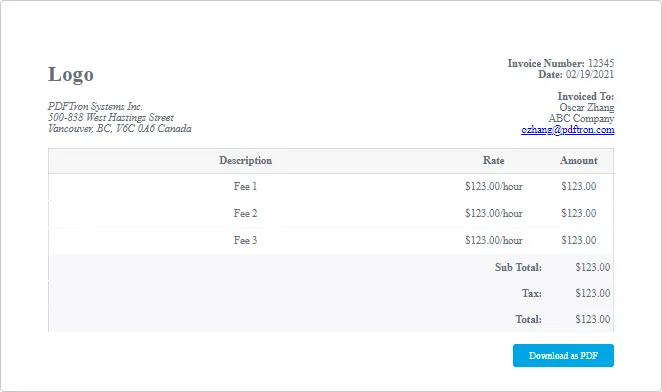
Task: Click the Fee 2 amount $123.00
Action: pyautogui.click(x=578, y=213)
